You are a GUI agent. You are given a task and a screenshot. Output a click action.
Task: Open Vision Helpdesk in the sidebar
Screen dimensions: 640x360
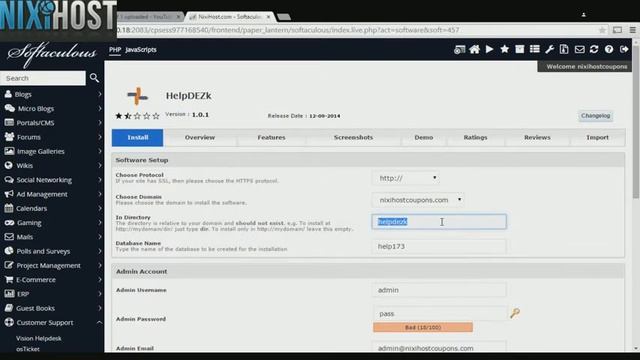39,338
